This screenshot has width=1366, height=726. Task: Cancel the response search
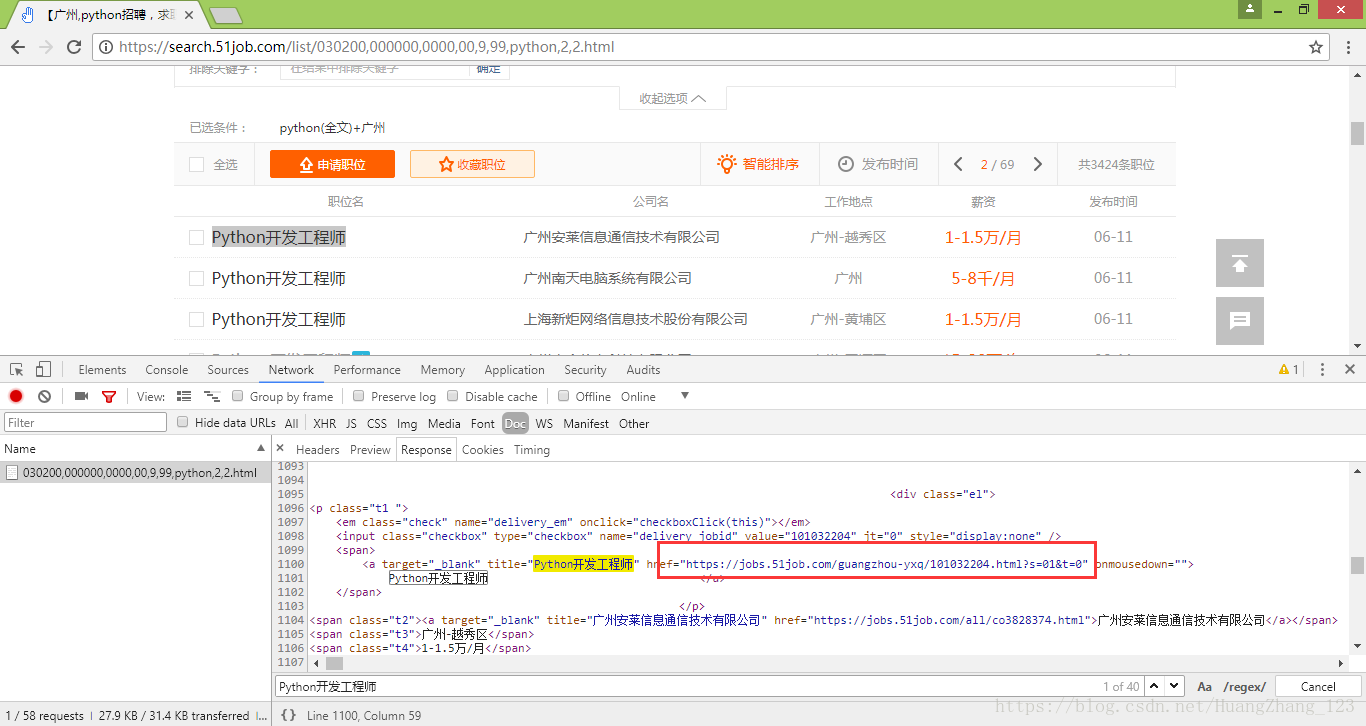tap(1318, 687)
